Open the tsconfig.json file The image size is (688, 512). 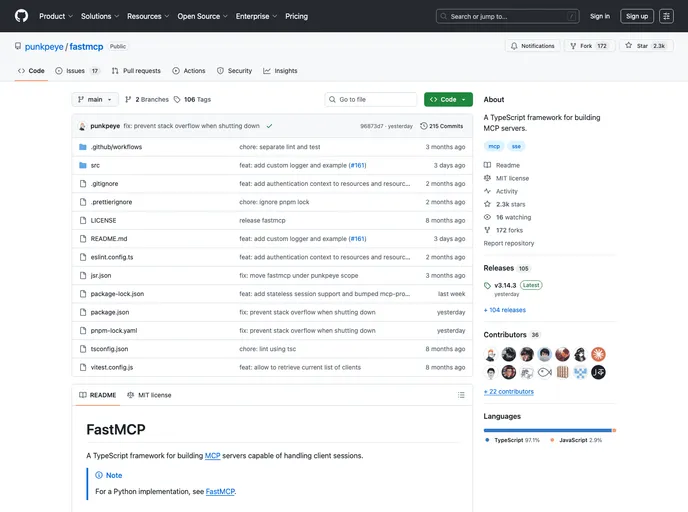pos(109,350)
